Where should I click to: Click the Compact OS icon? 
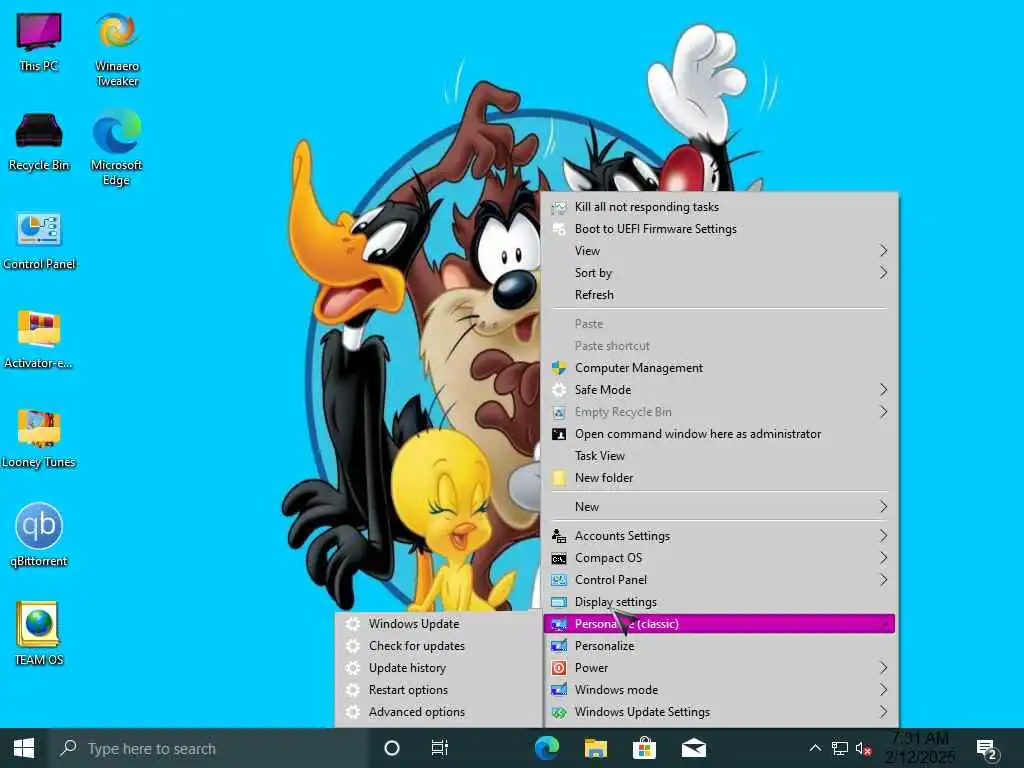point(559,558)
